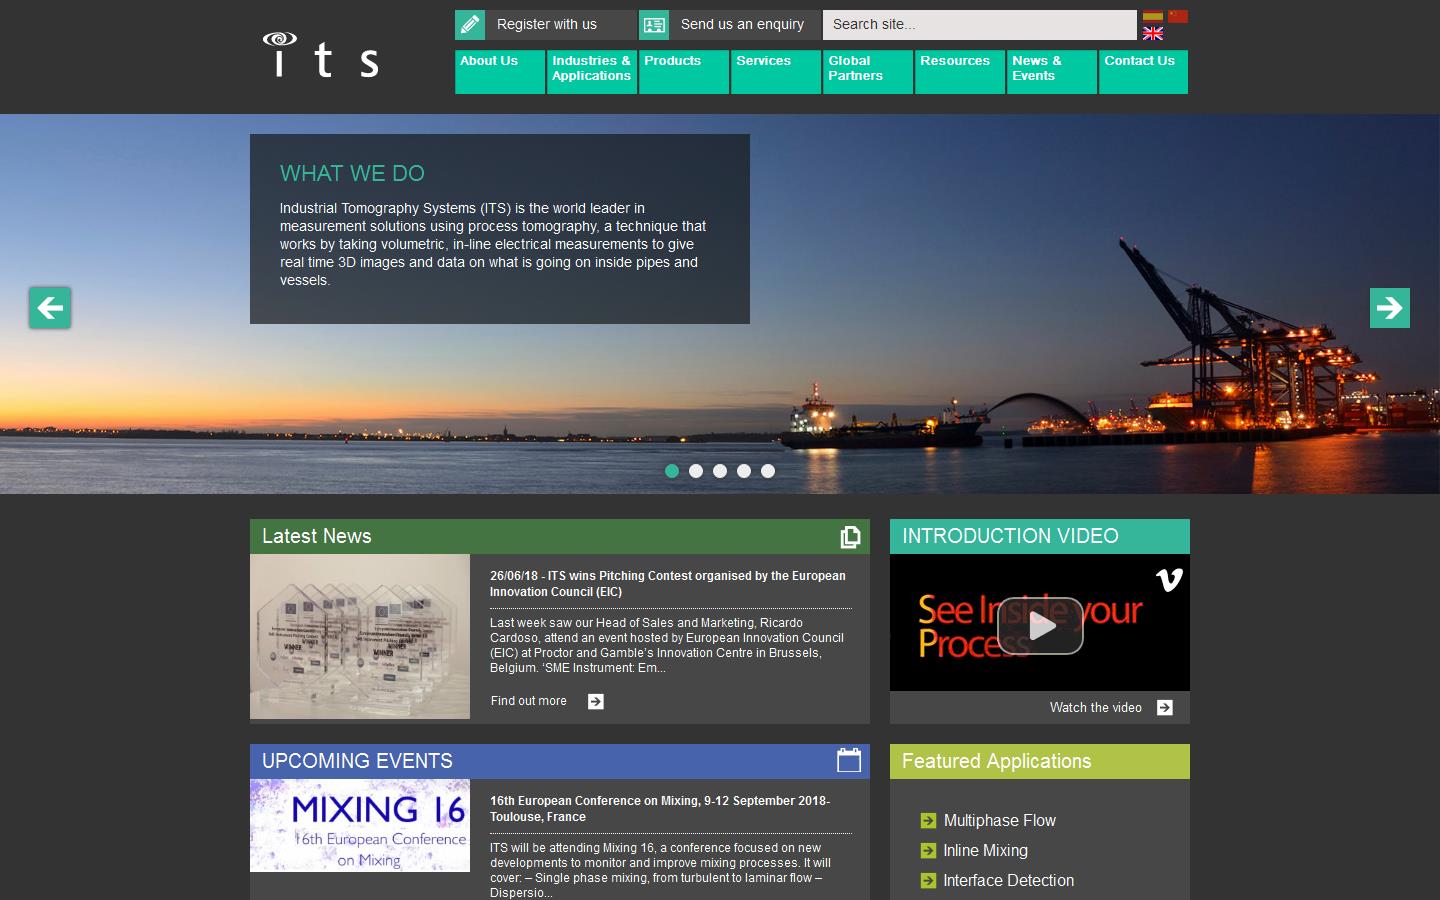The image size is (1440, 900).
Task: Click the ITS logo in the header
Action: coord(320,55)
